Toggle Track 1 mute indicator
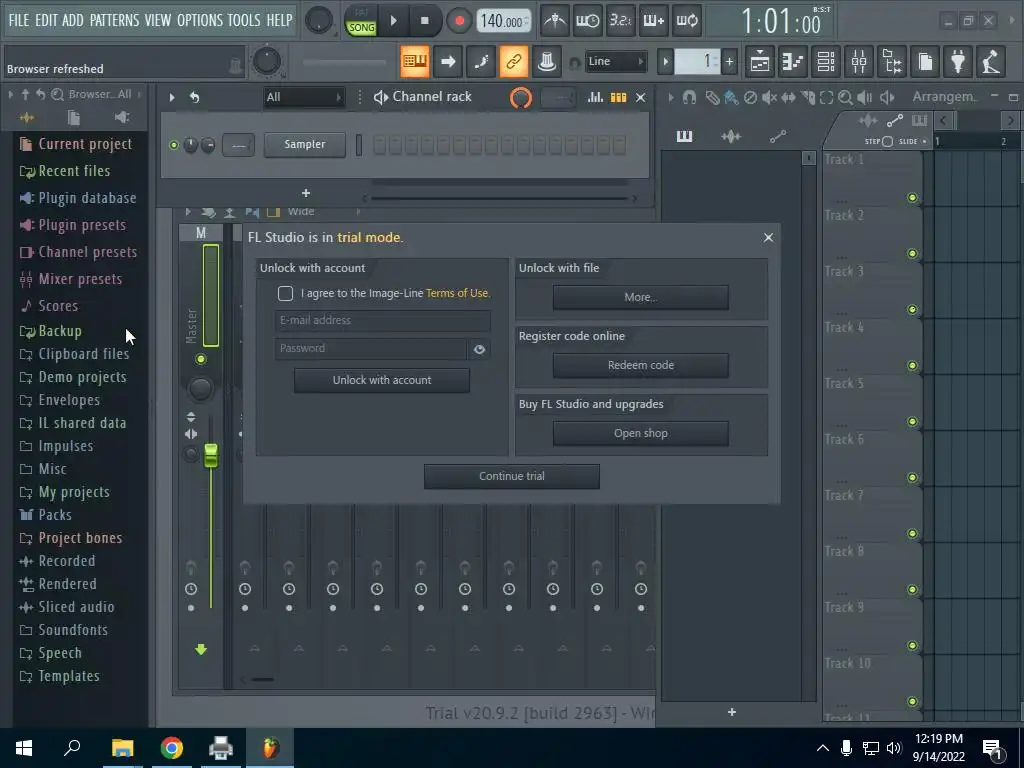The width and height of the screenshot is (1024, 768). (912, 198)
